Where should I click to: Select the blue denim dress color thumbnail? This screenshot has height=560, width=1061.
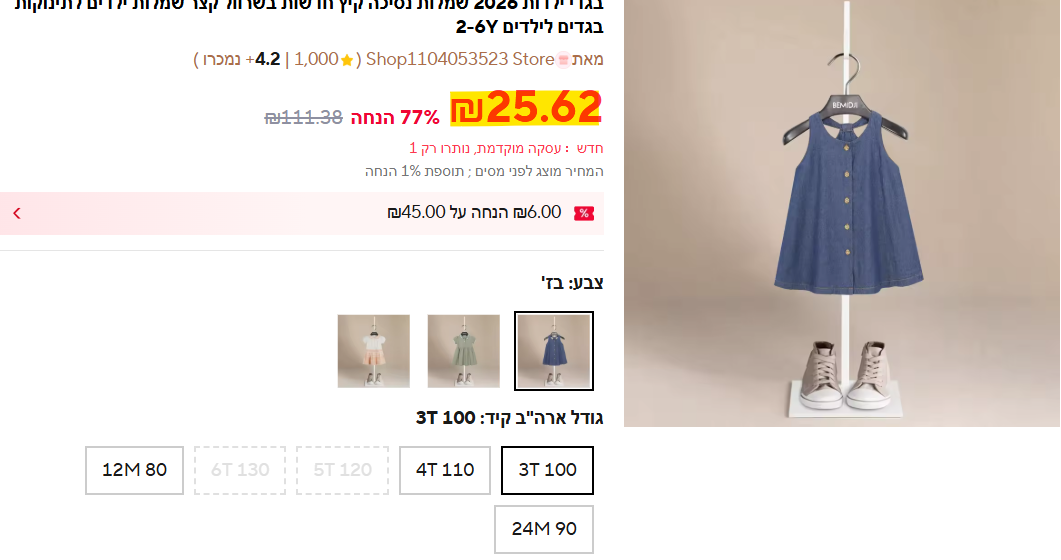coord(554,351)
